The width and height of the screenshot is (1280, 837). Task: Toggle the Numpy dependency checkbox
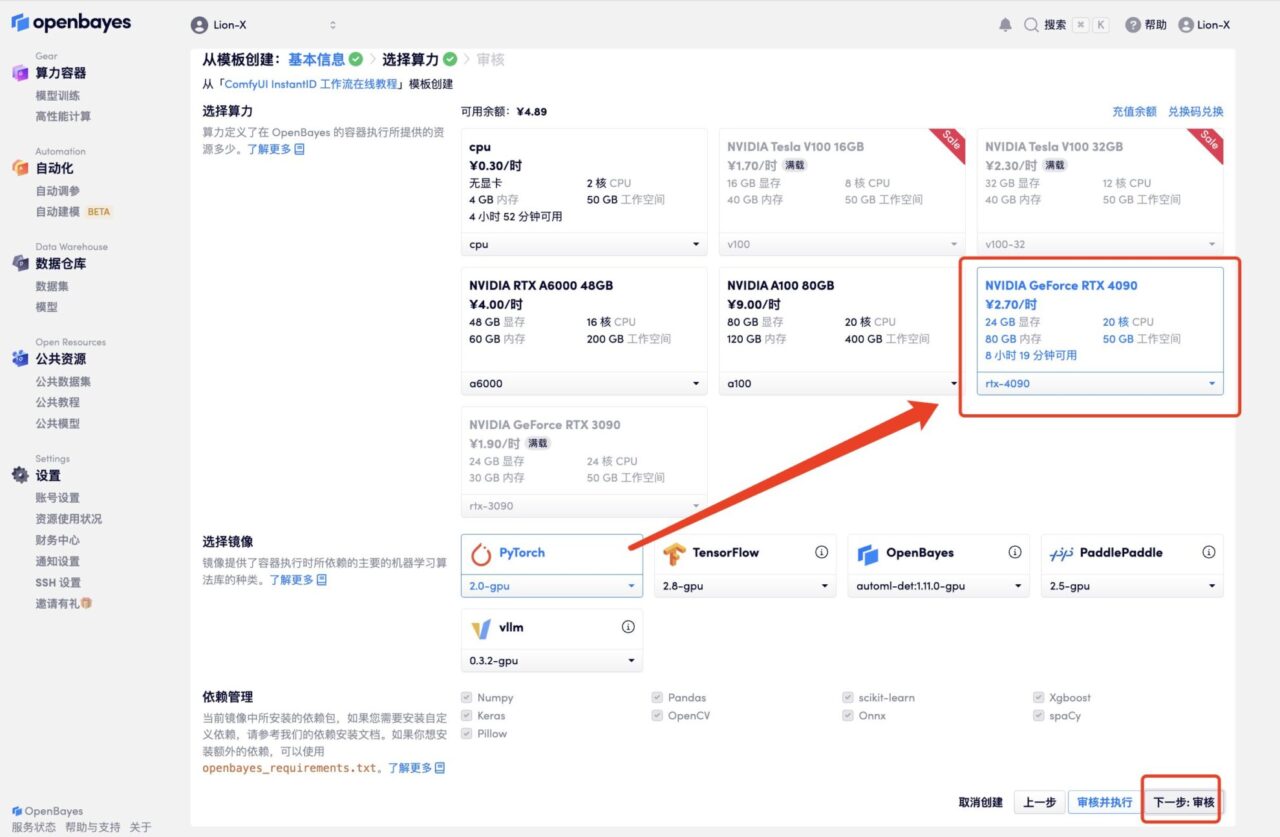(467, 698)
